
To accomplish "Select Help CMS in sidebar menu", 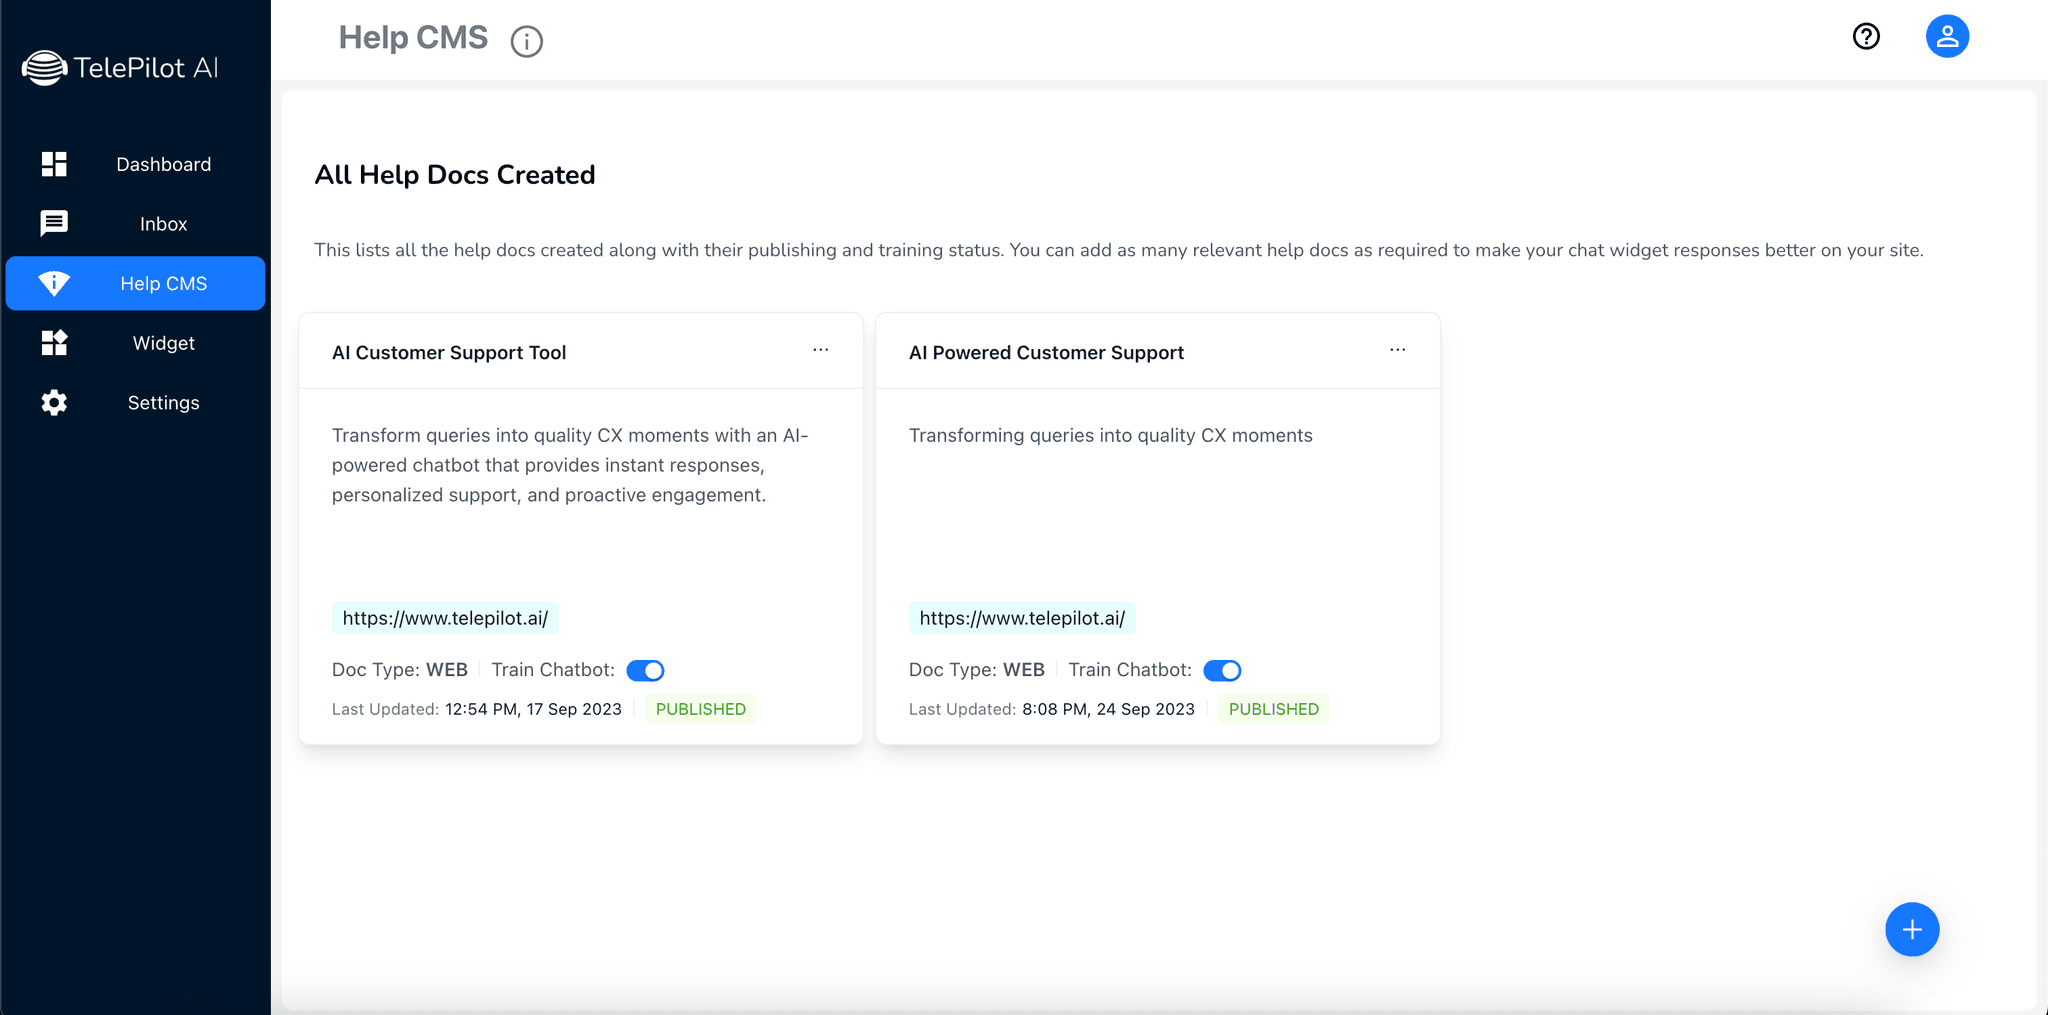I will click(163, 284).
